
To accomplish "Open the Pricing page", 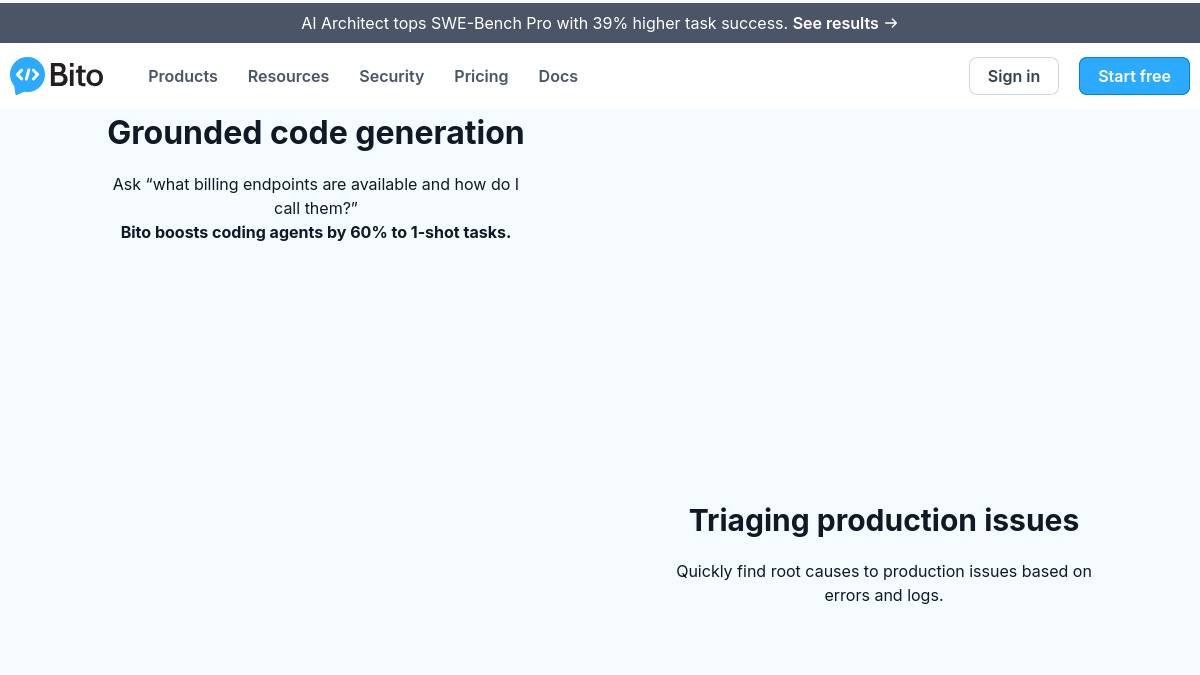I will pyautogui.click(x=481, y=76).
